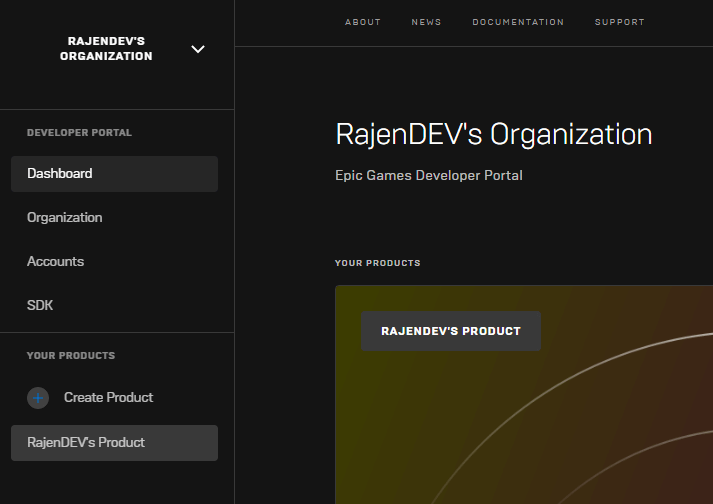This screenshot has width=713, height=504.
Task: Click the DEVELOPER PORTAL section label
Action: coord(79,133)
